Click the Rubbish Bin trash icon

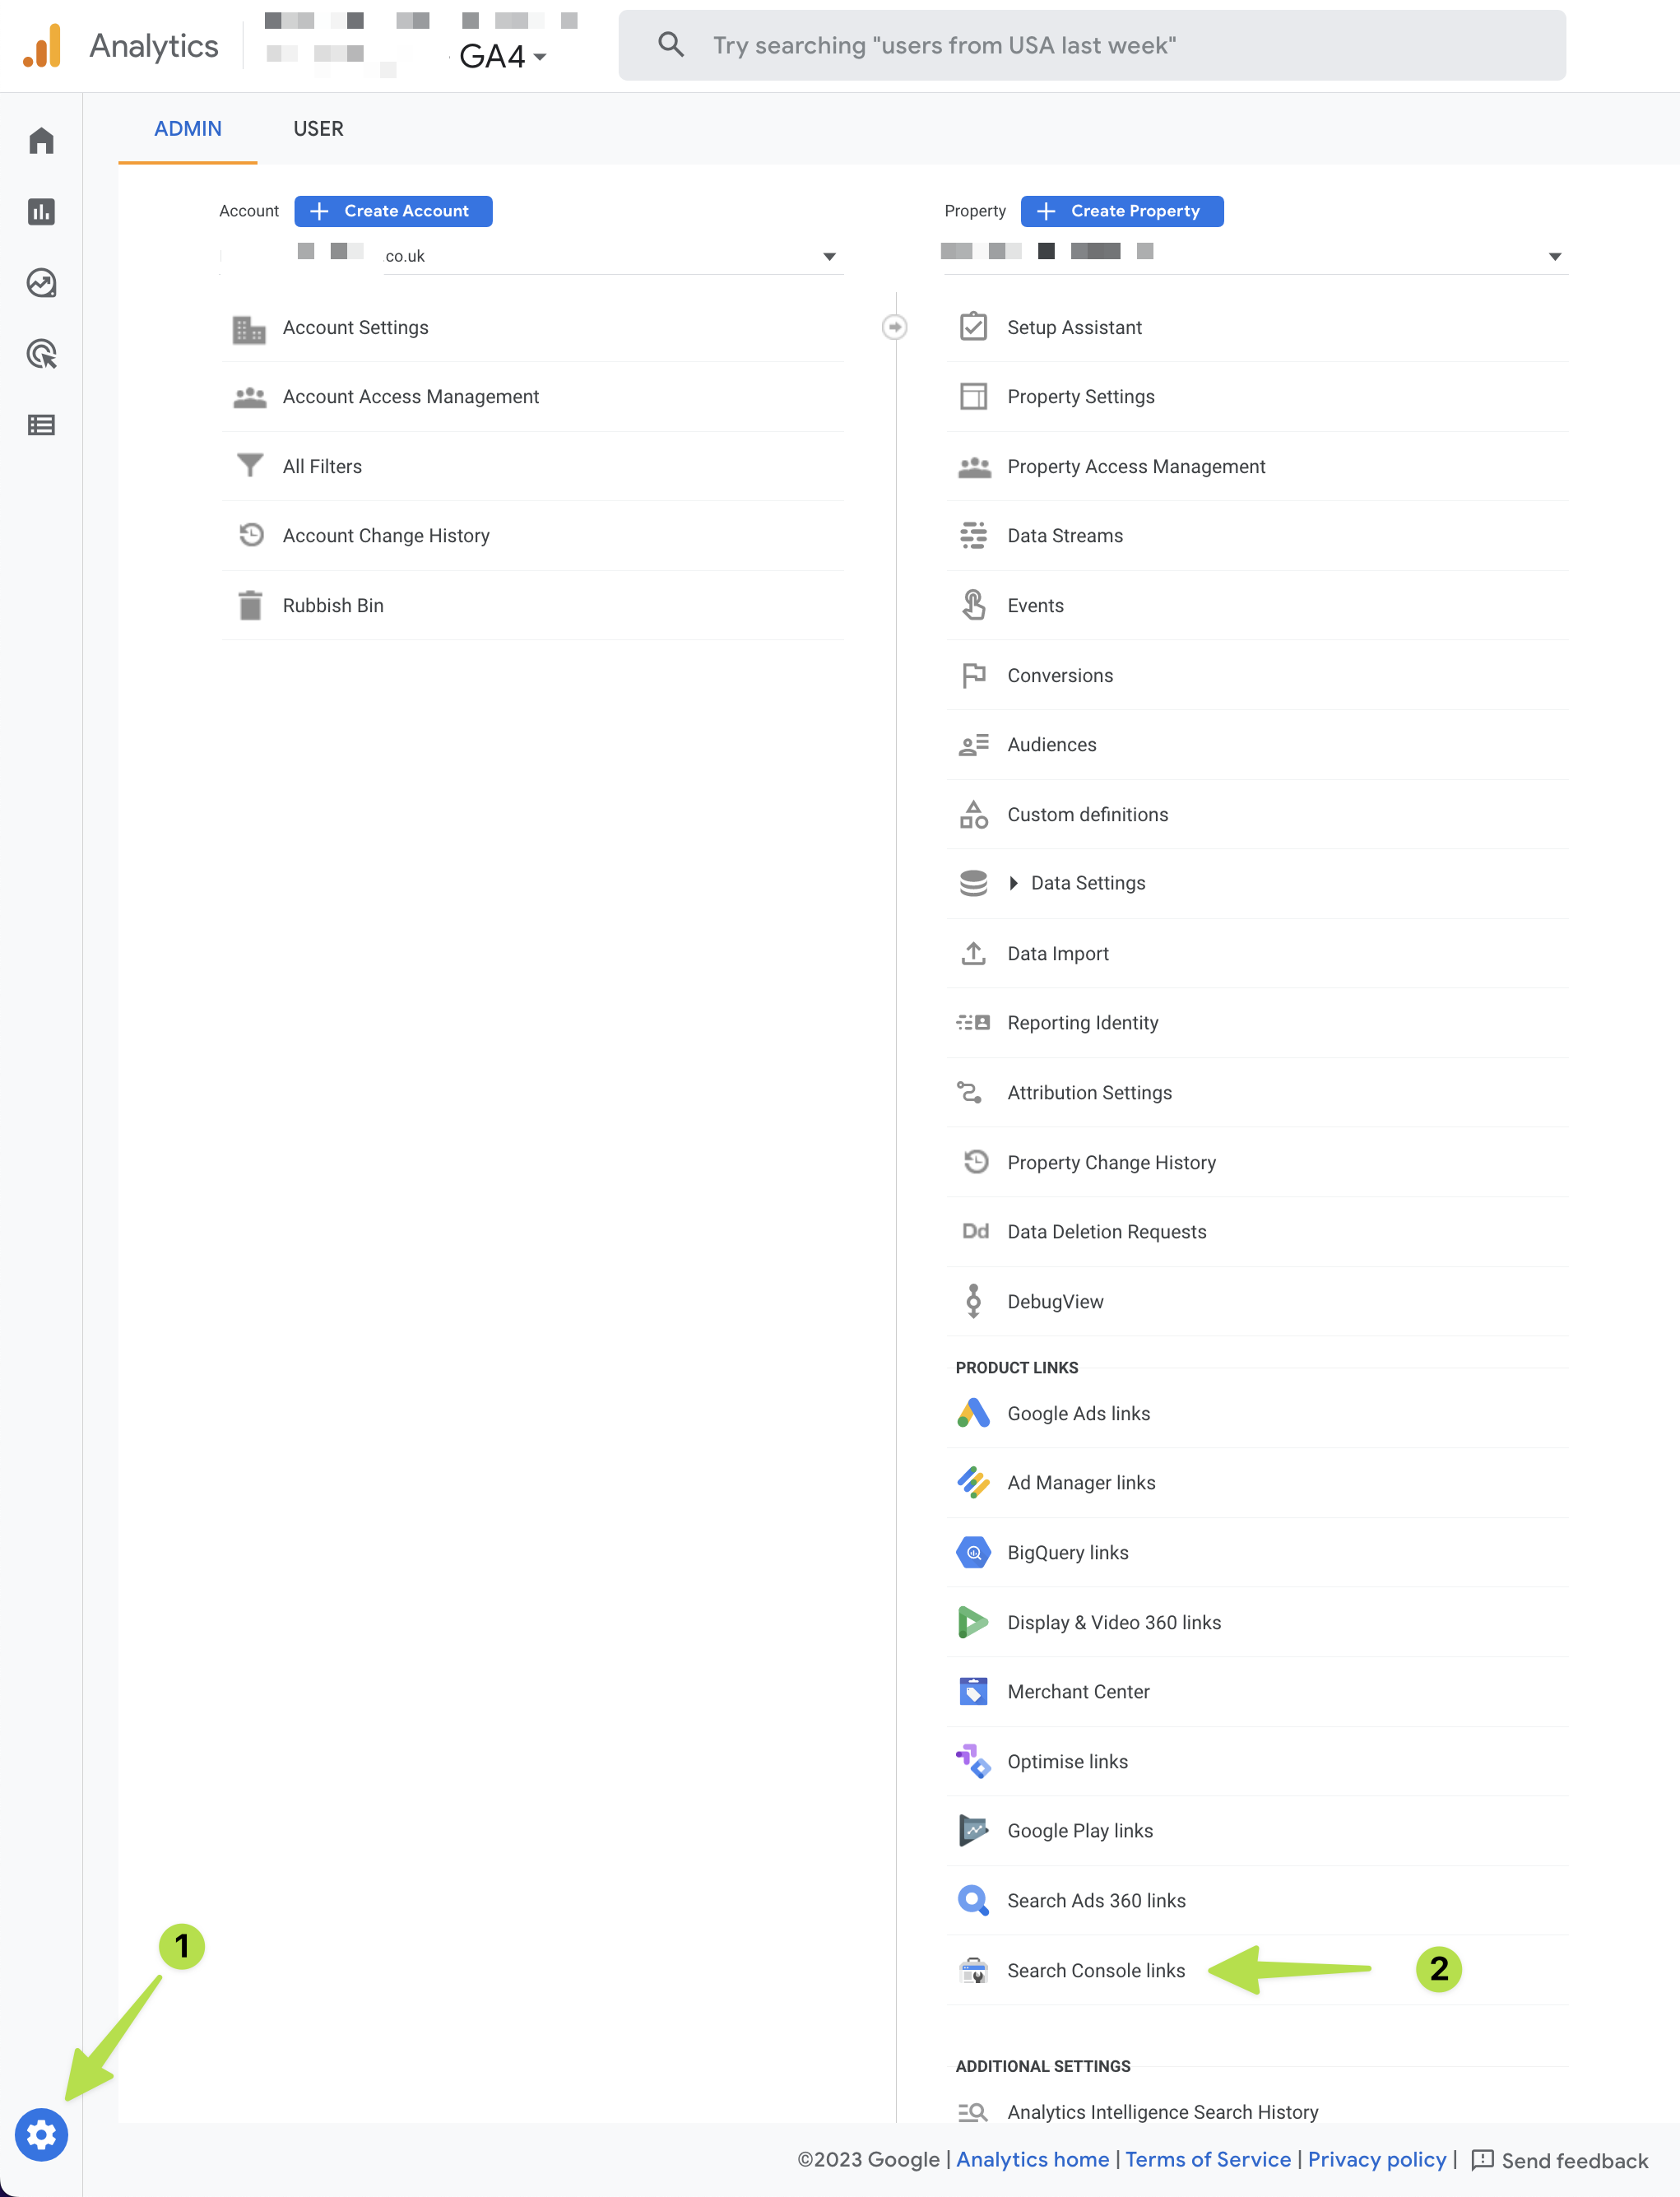250,605
